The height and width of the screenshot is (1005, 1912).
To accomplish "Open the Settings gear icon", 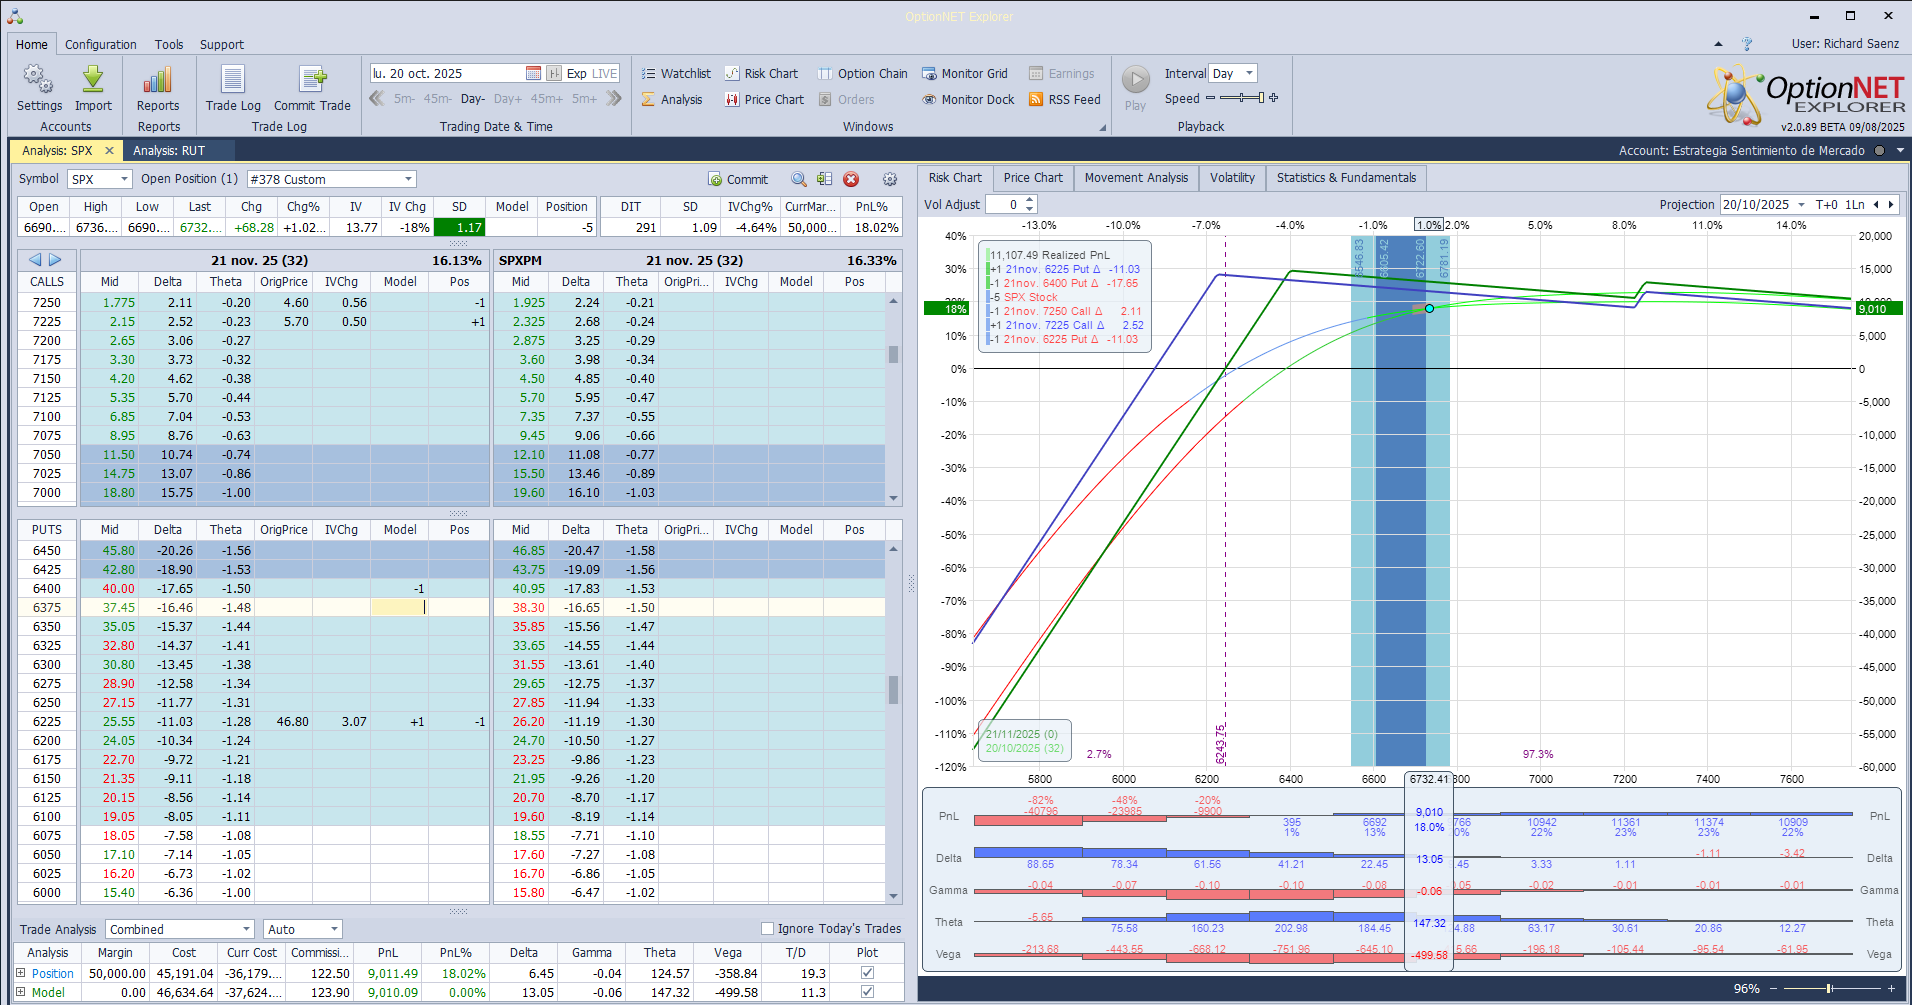I will (39, 79).
